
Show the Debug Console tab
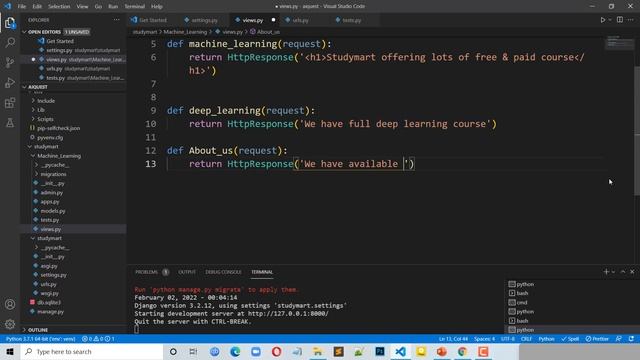point(223,272)
